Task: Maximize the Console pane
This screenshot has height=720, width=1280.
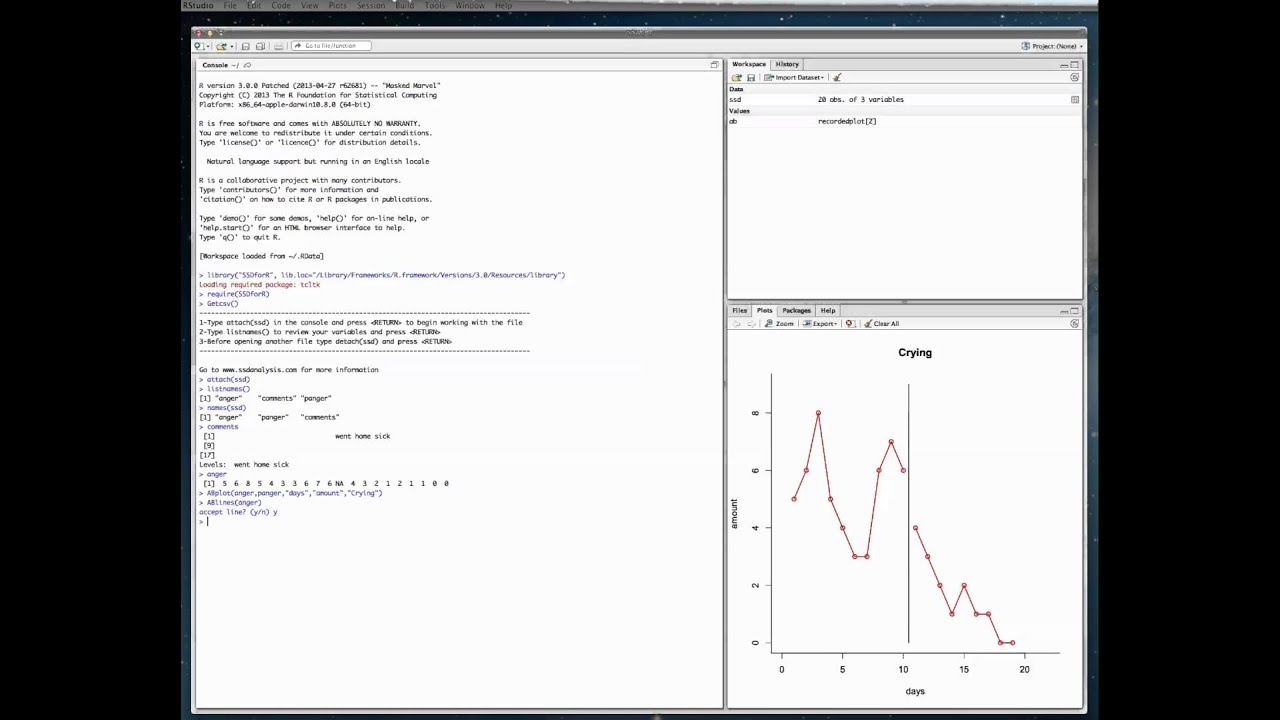Action: pyautogui.click(x=714, y=65)
